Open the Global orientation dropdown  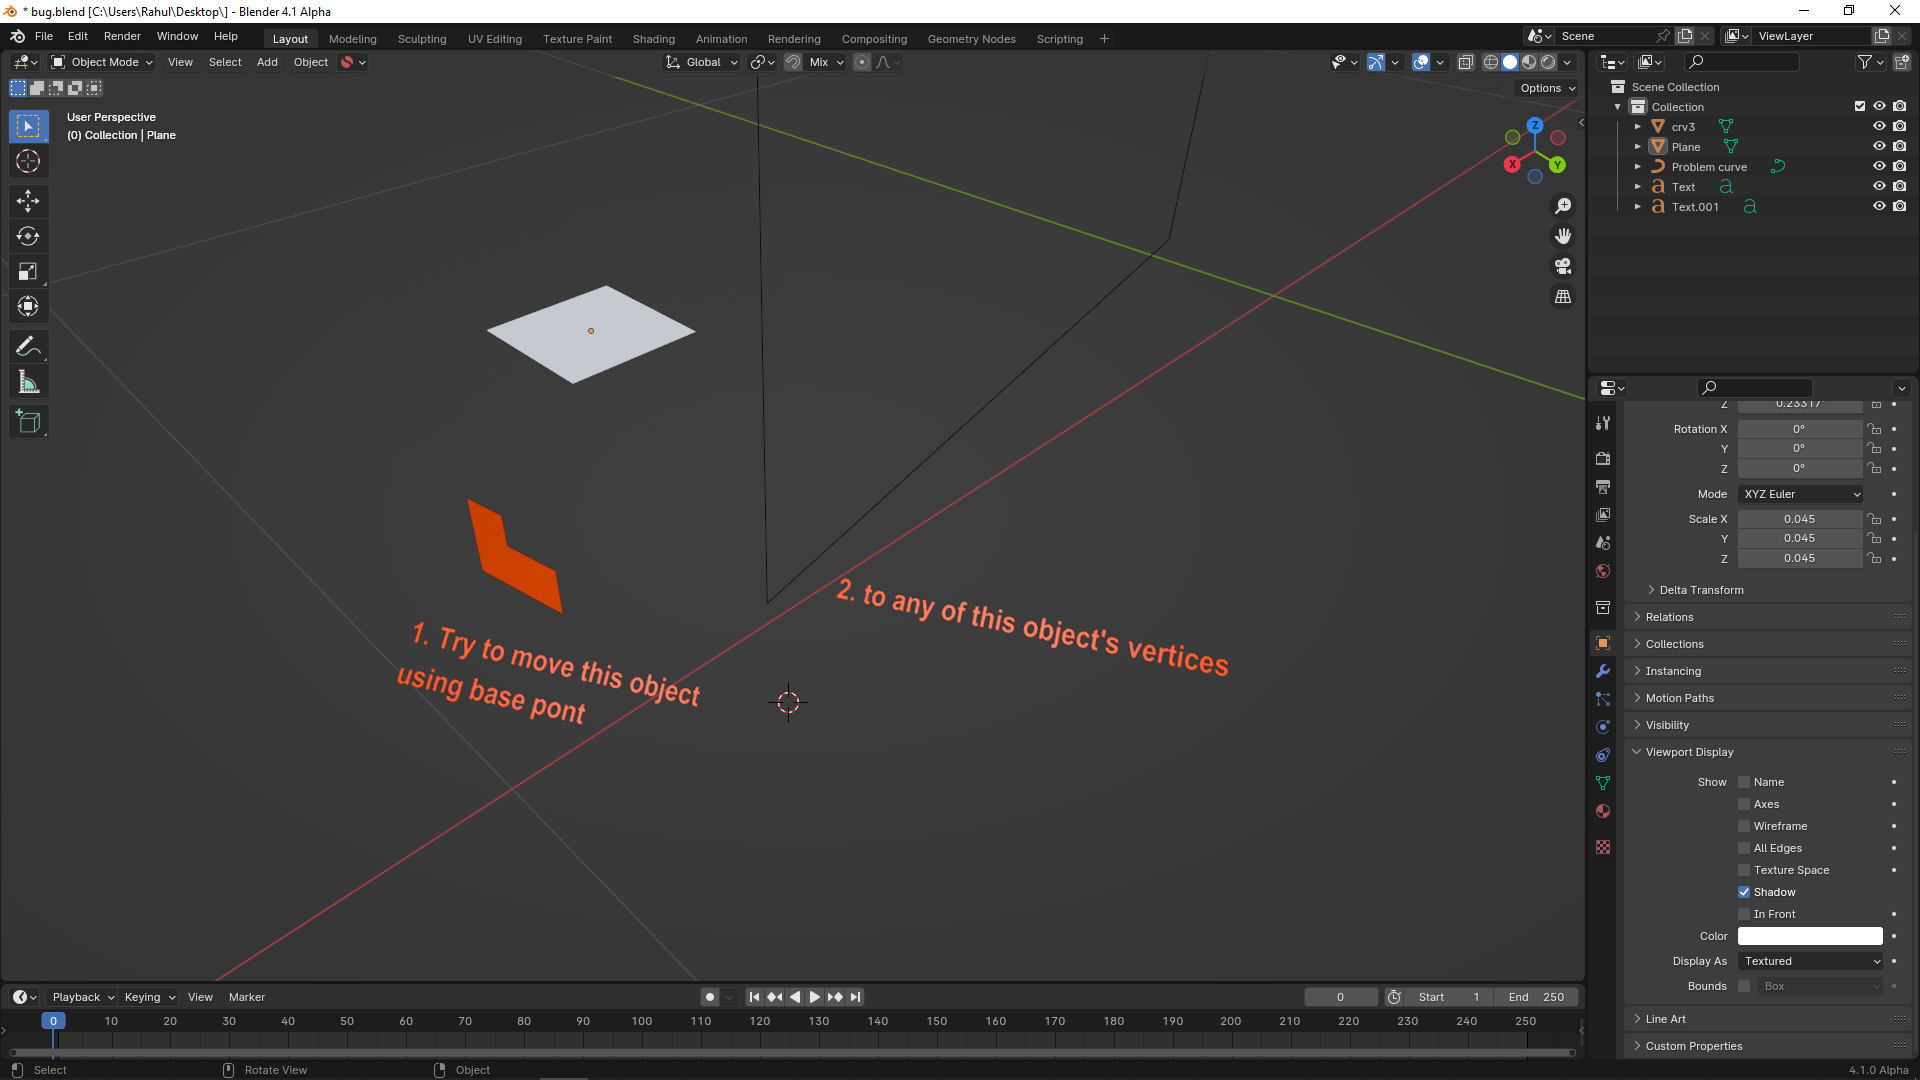702,62
